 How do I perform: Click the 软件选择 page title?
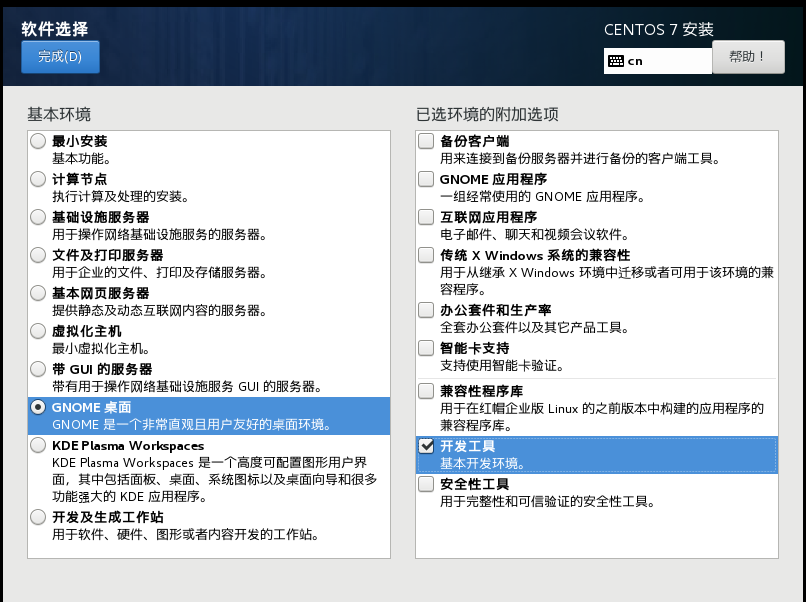point(55,29)
